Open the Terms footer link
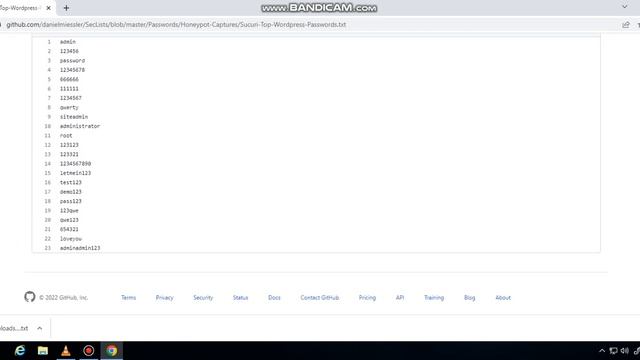 [x=128, y=298]
